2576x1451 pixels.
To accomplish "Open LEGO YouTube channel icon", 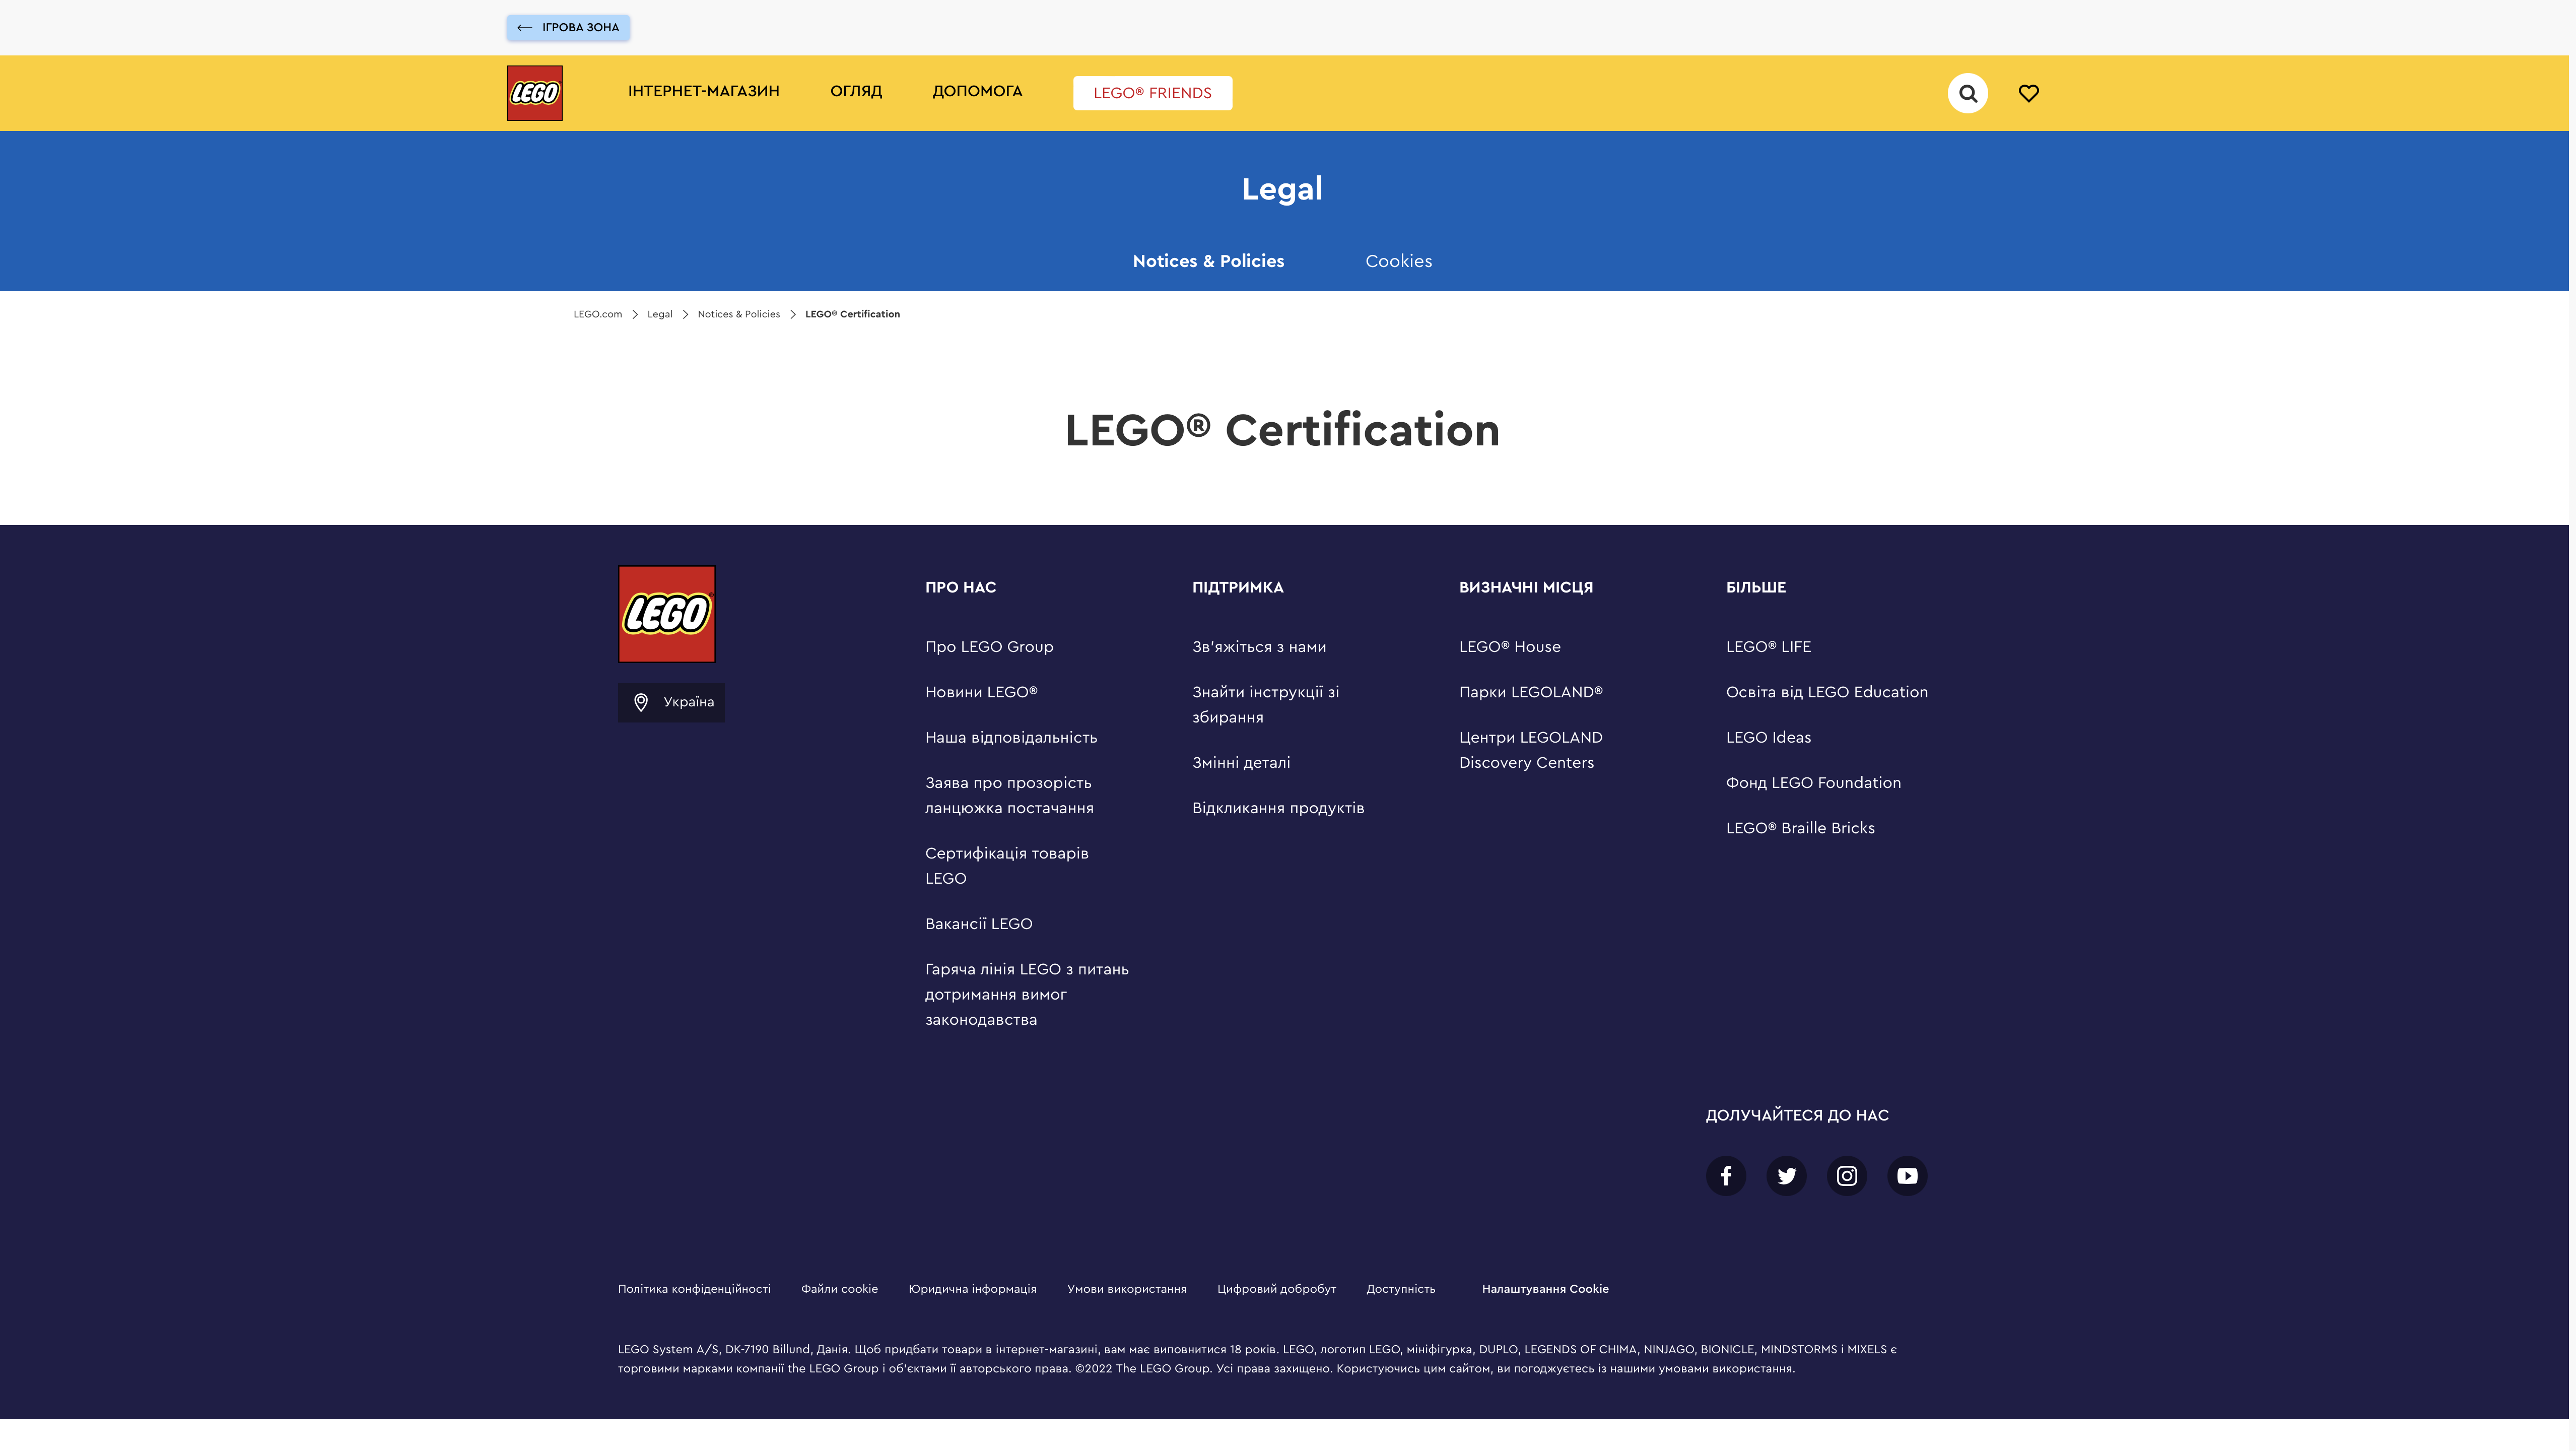I will (1907, 1176).
